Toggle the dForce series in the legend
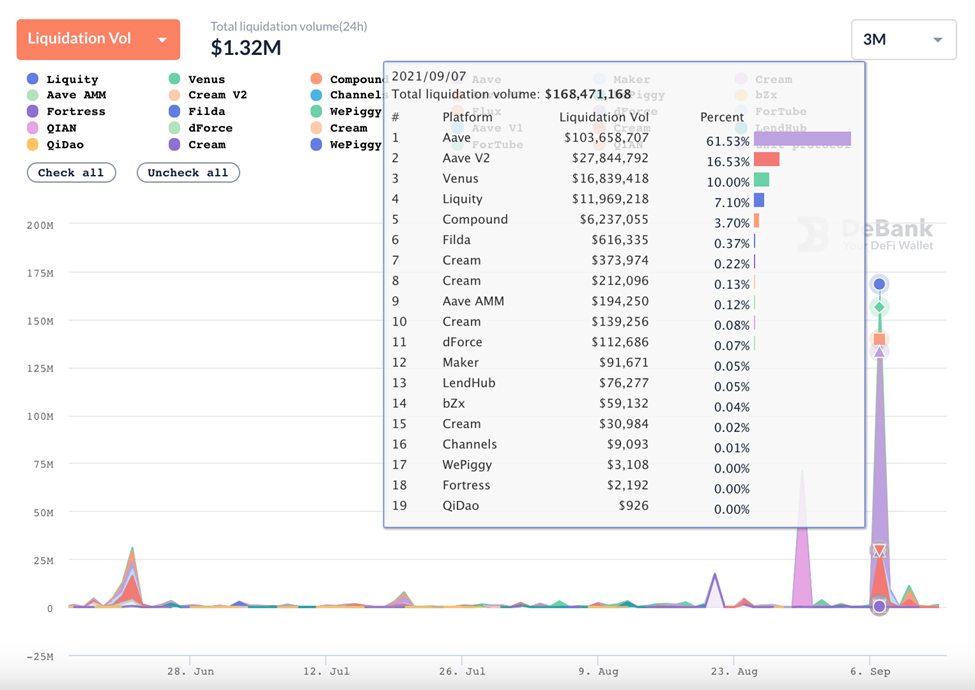Image resolution: width=975 pixels, height=690 pixels. click(210, 128)
